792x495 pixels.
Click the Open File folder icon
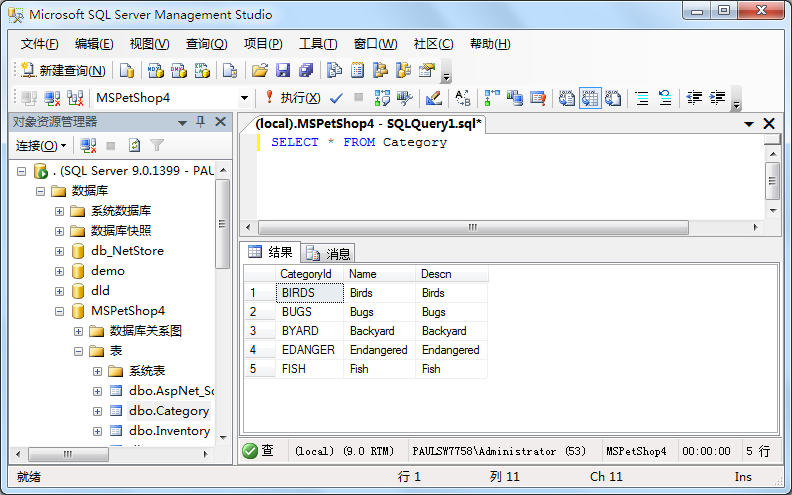[259, 71]
